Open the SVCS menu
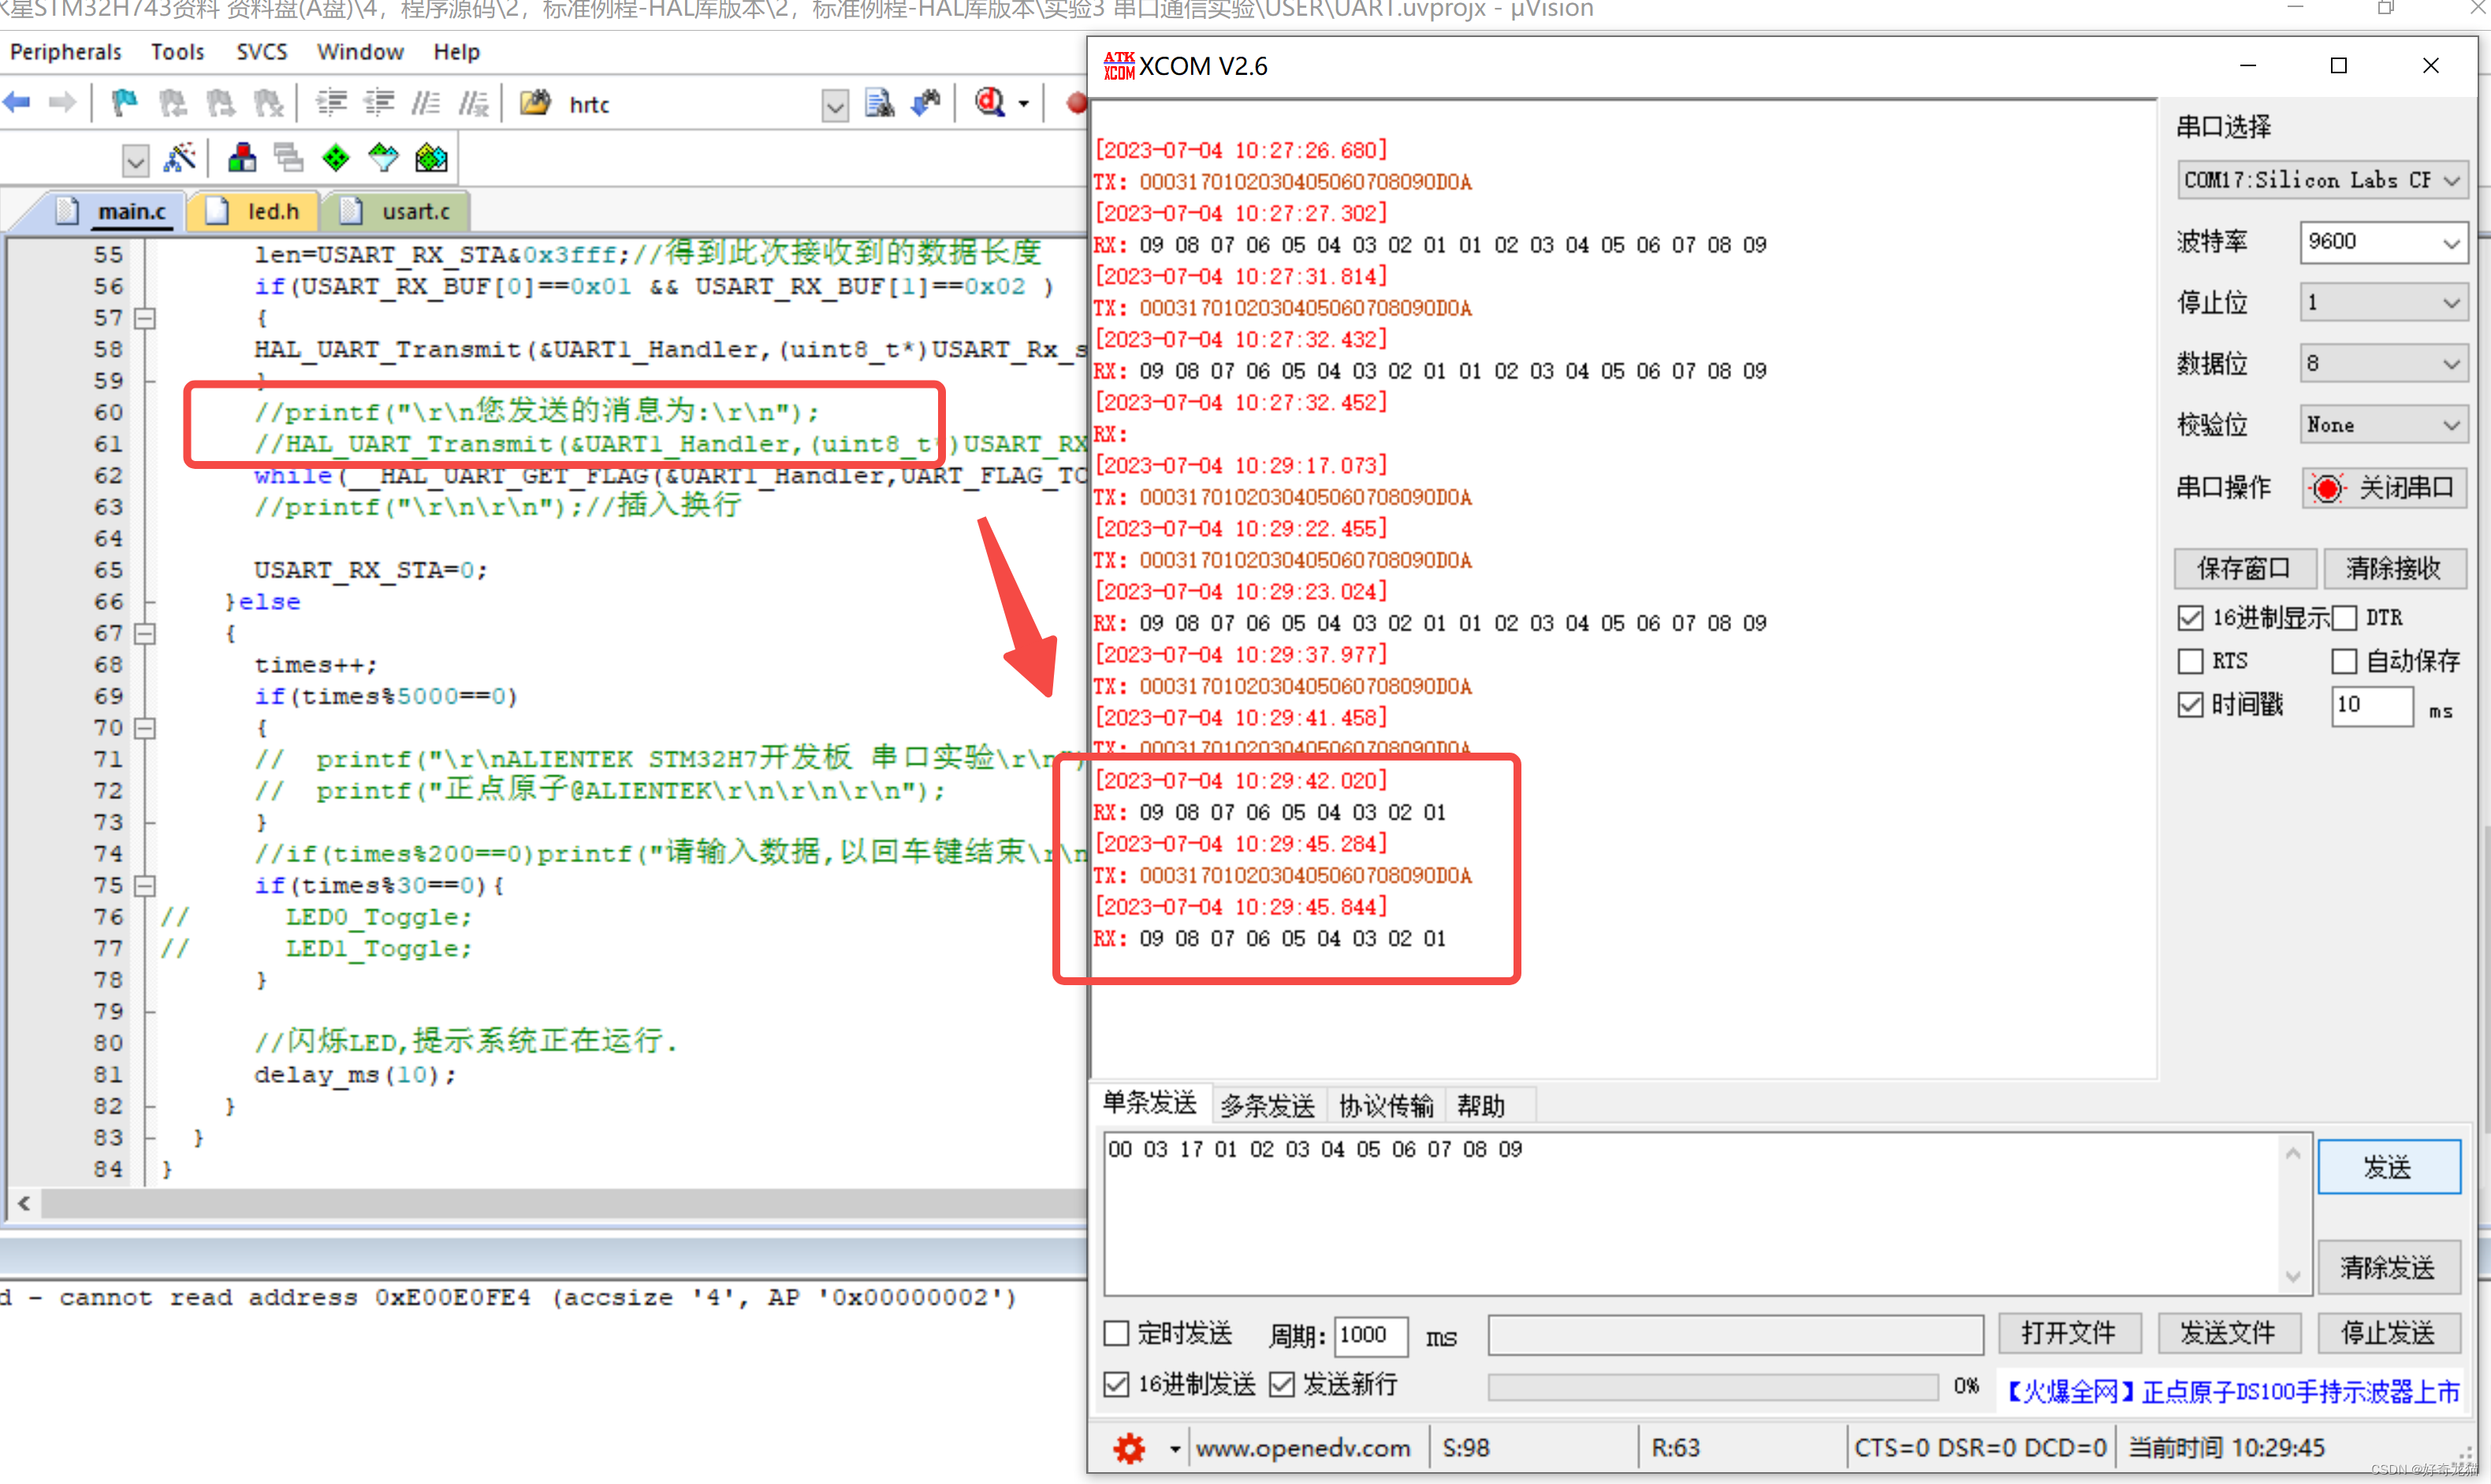 point(262,52)
